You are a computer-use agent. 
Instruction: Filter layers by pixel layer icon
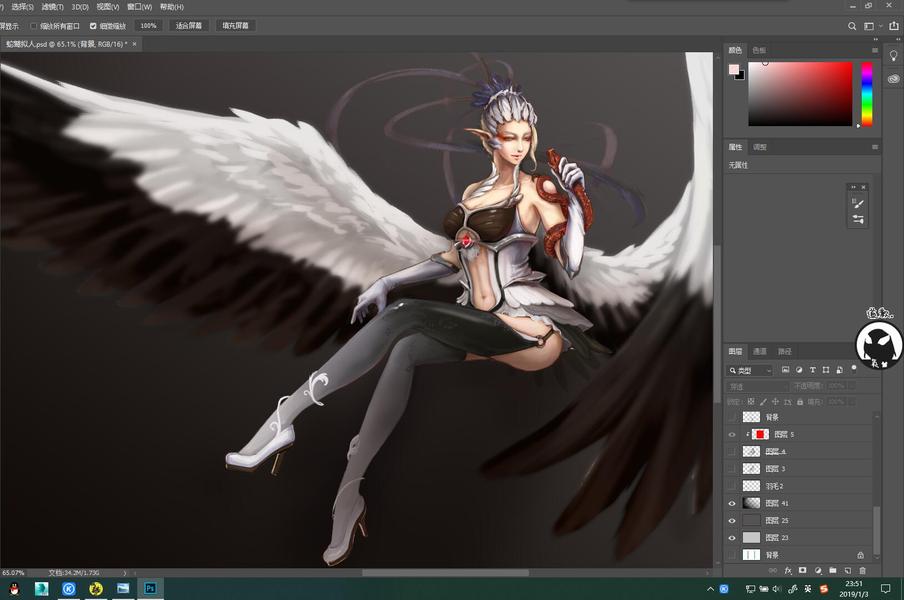785,370
